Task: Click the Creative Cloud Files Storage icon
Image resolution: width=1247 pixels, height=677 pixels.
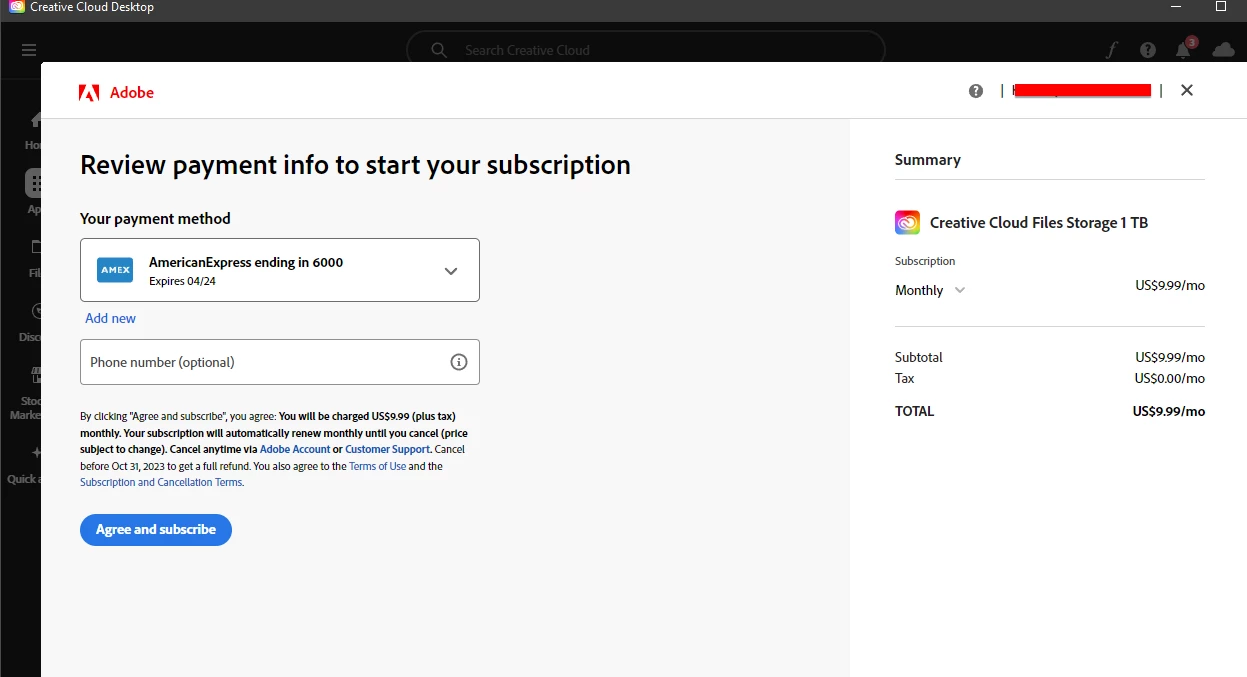Action: pyautogui.click(x=907, y=222)
